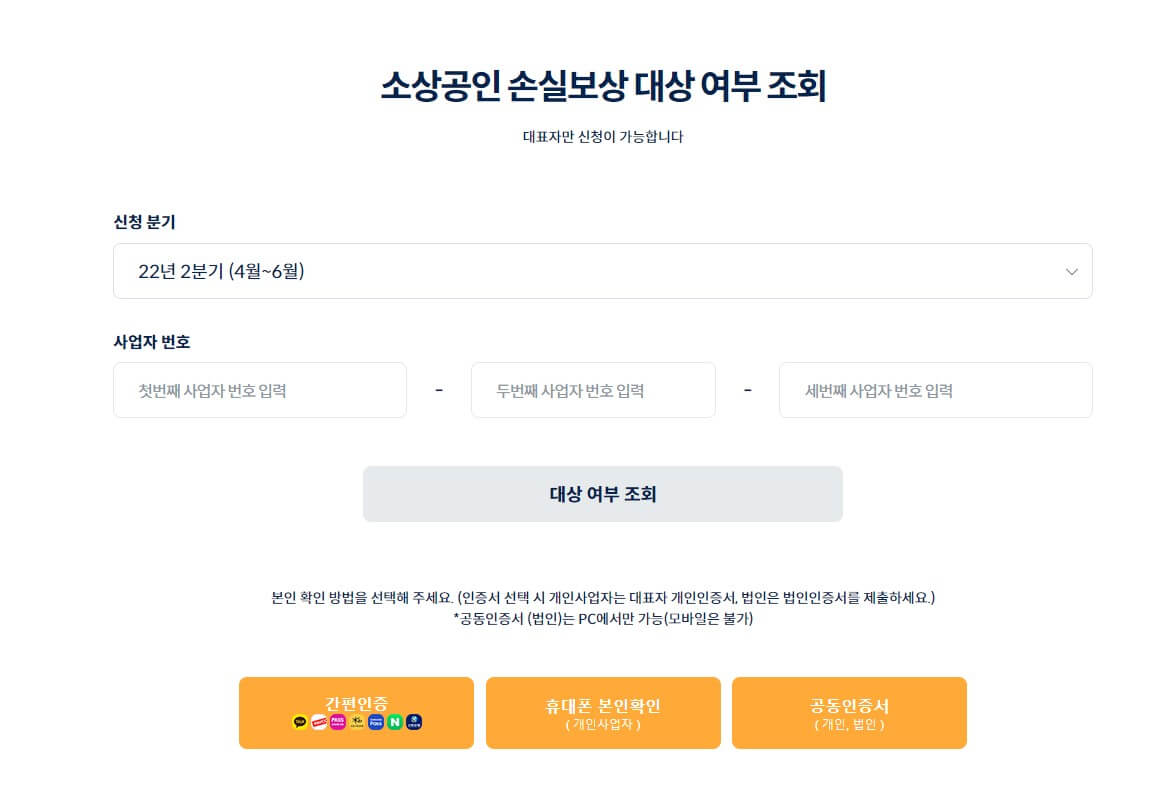Screen dimensions: 1150x787
Task: Expand the 22년 2분기 selection list
Action: pos(602,271)
